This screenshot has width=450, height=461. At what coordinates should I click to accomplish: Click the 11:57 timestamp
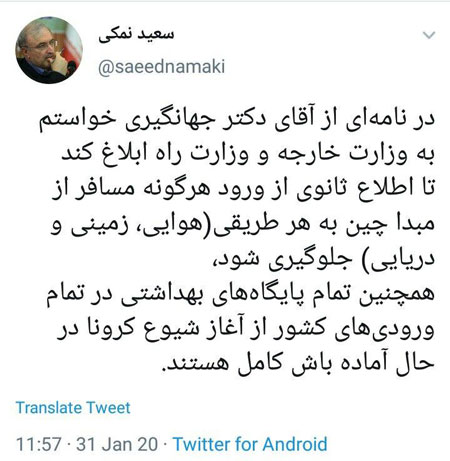tap(39, 444)
